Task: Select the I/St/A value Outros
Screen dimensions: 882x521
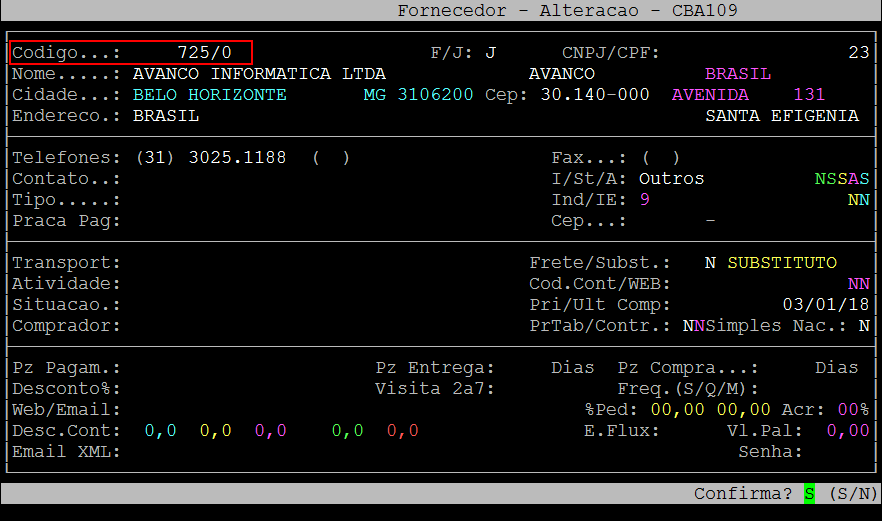Action: [x=671, y=179]
